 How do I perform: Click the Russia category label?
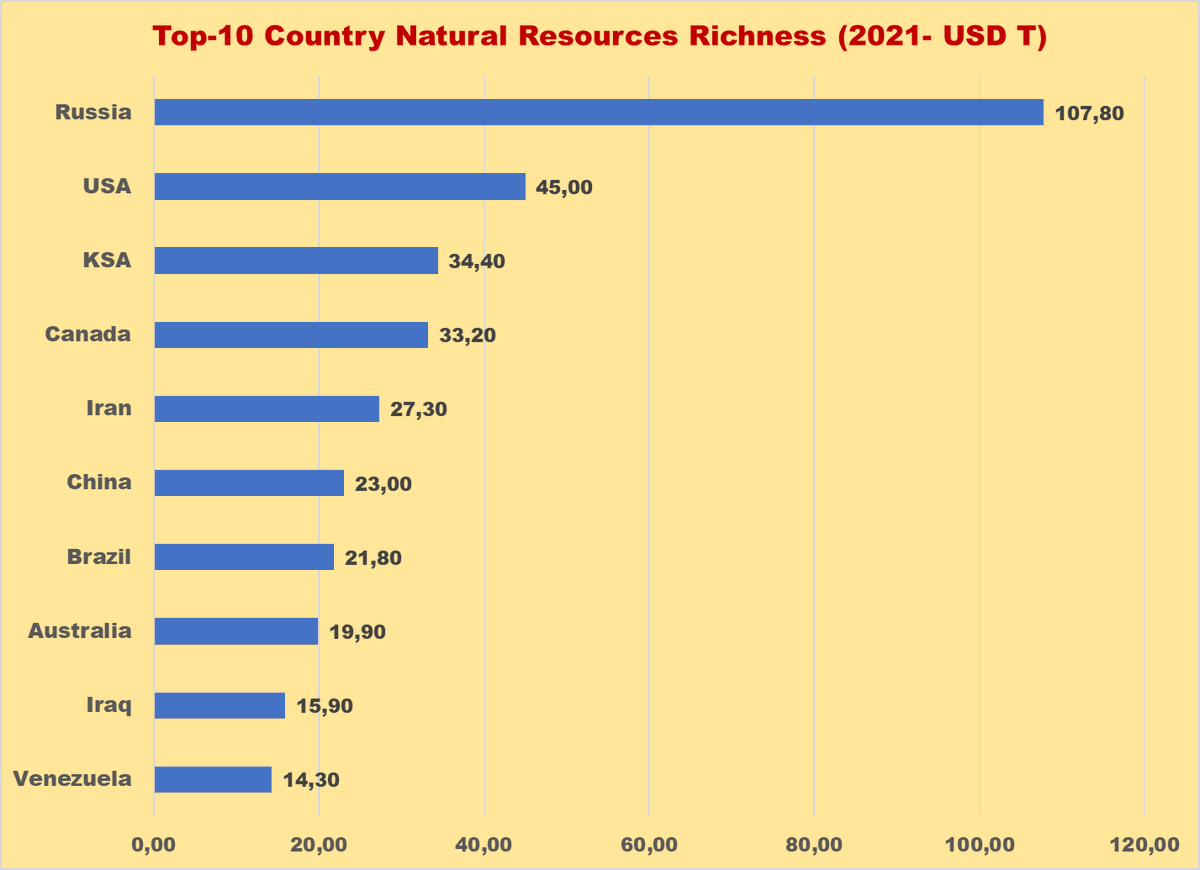[93, 112]
